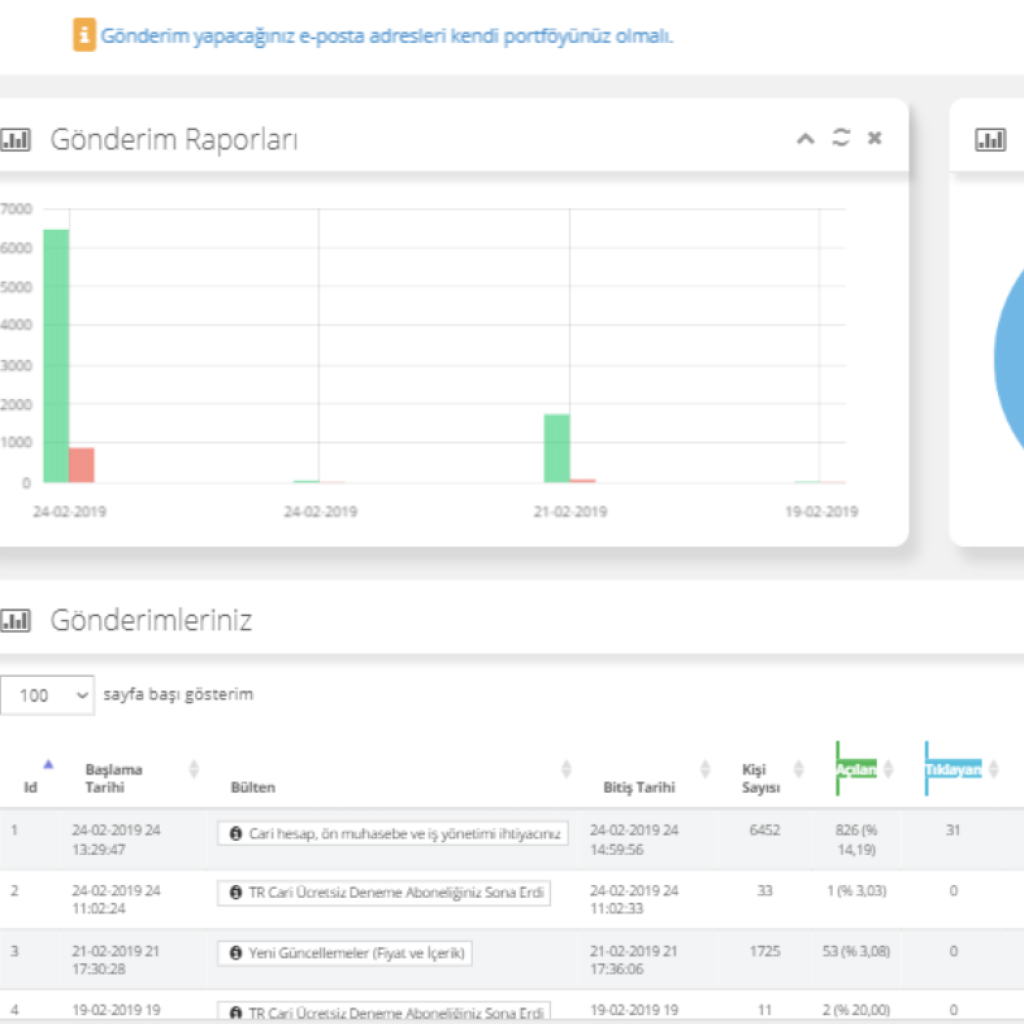
Task: Click the blue Tıklayan column label
Action: tap(953, 769)
